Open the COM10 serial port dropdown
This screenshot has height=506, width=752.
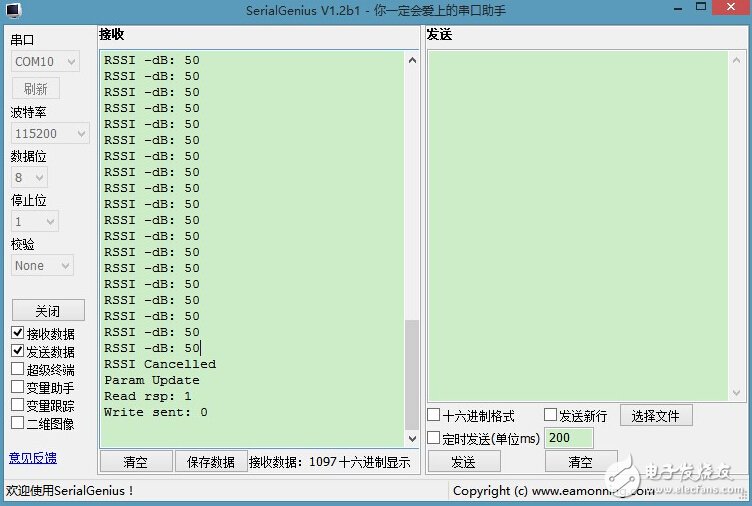point(45,62)
